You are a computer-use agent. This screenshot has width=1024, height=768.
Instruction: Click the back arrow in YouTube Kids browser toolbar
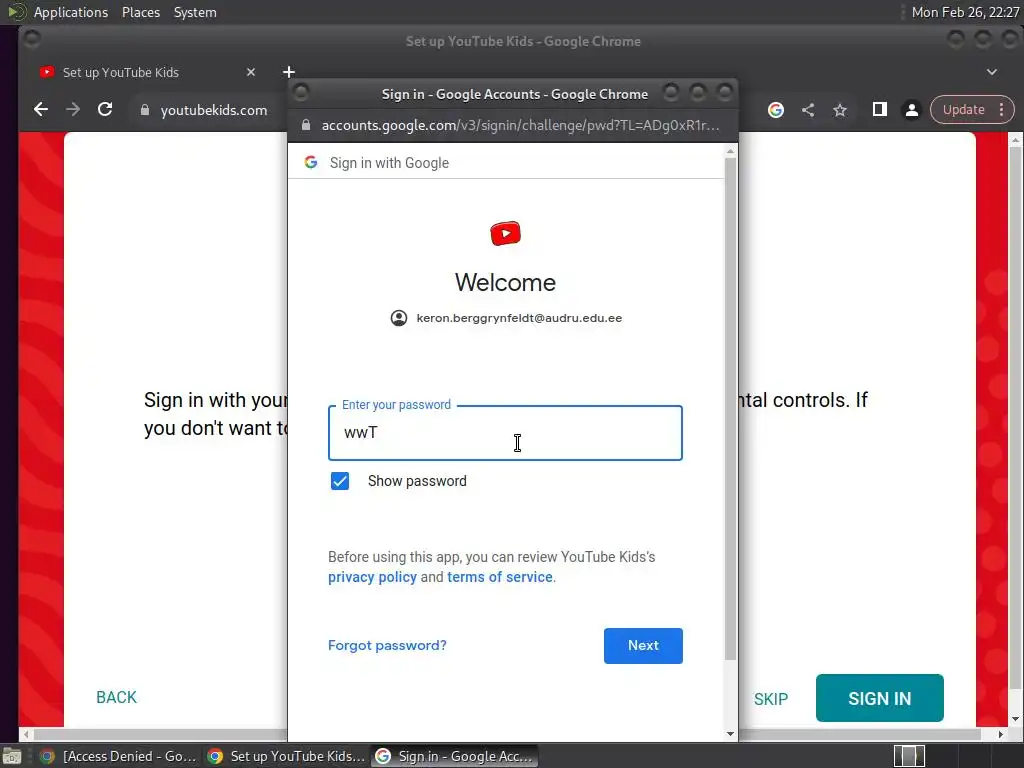click(x=40, y=110)
